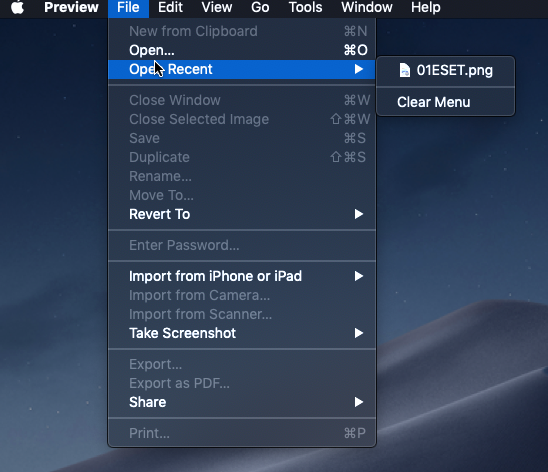Click the 01ESET.png file icon
The image size is (548, 472).
click(x=405, y=70)
